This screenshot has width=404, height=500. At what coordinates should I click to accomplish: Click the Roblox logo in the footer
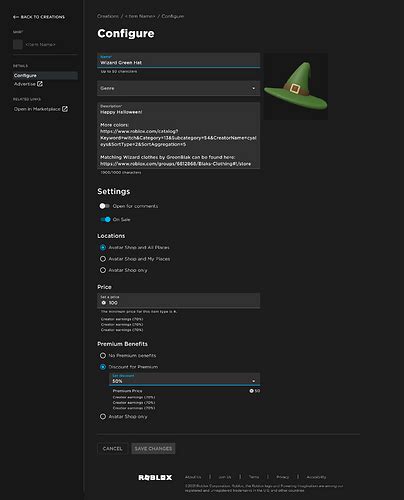[x=155, y=478]
